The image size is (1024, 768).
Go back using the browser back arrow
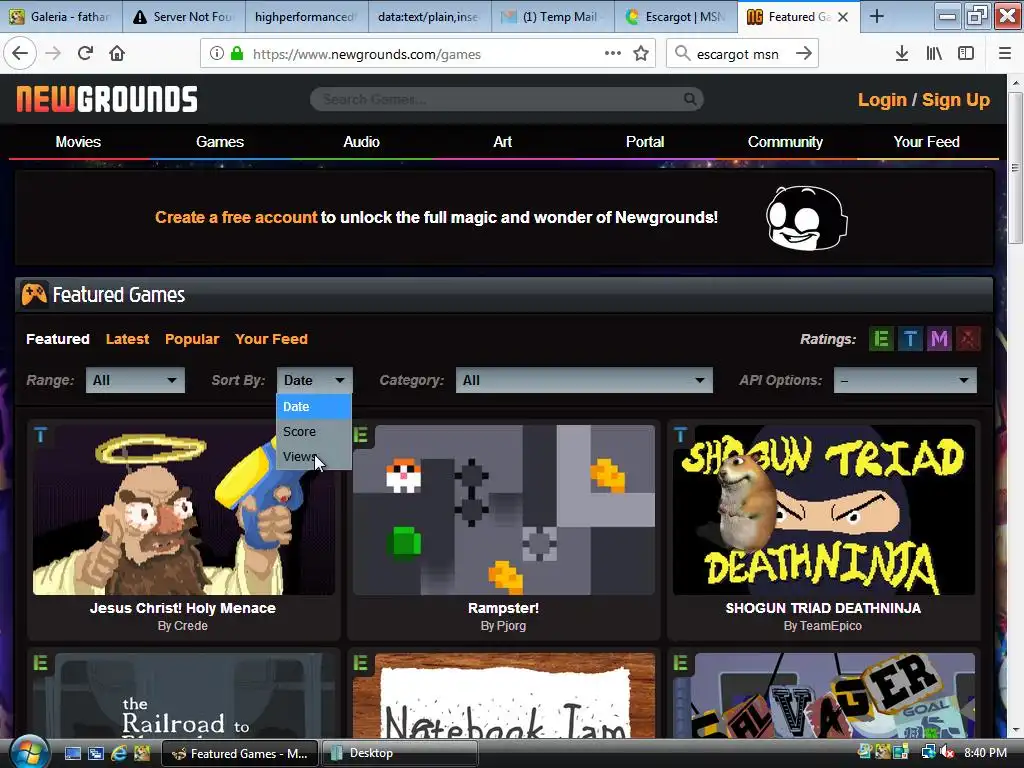(x=20, y=54)
